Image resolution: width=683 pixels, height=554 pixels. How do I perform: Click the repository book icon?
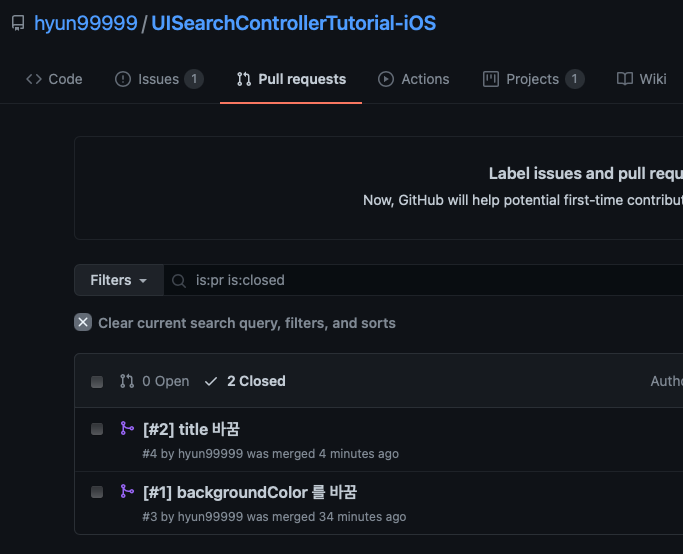pos(18,23)
